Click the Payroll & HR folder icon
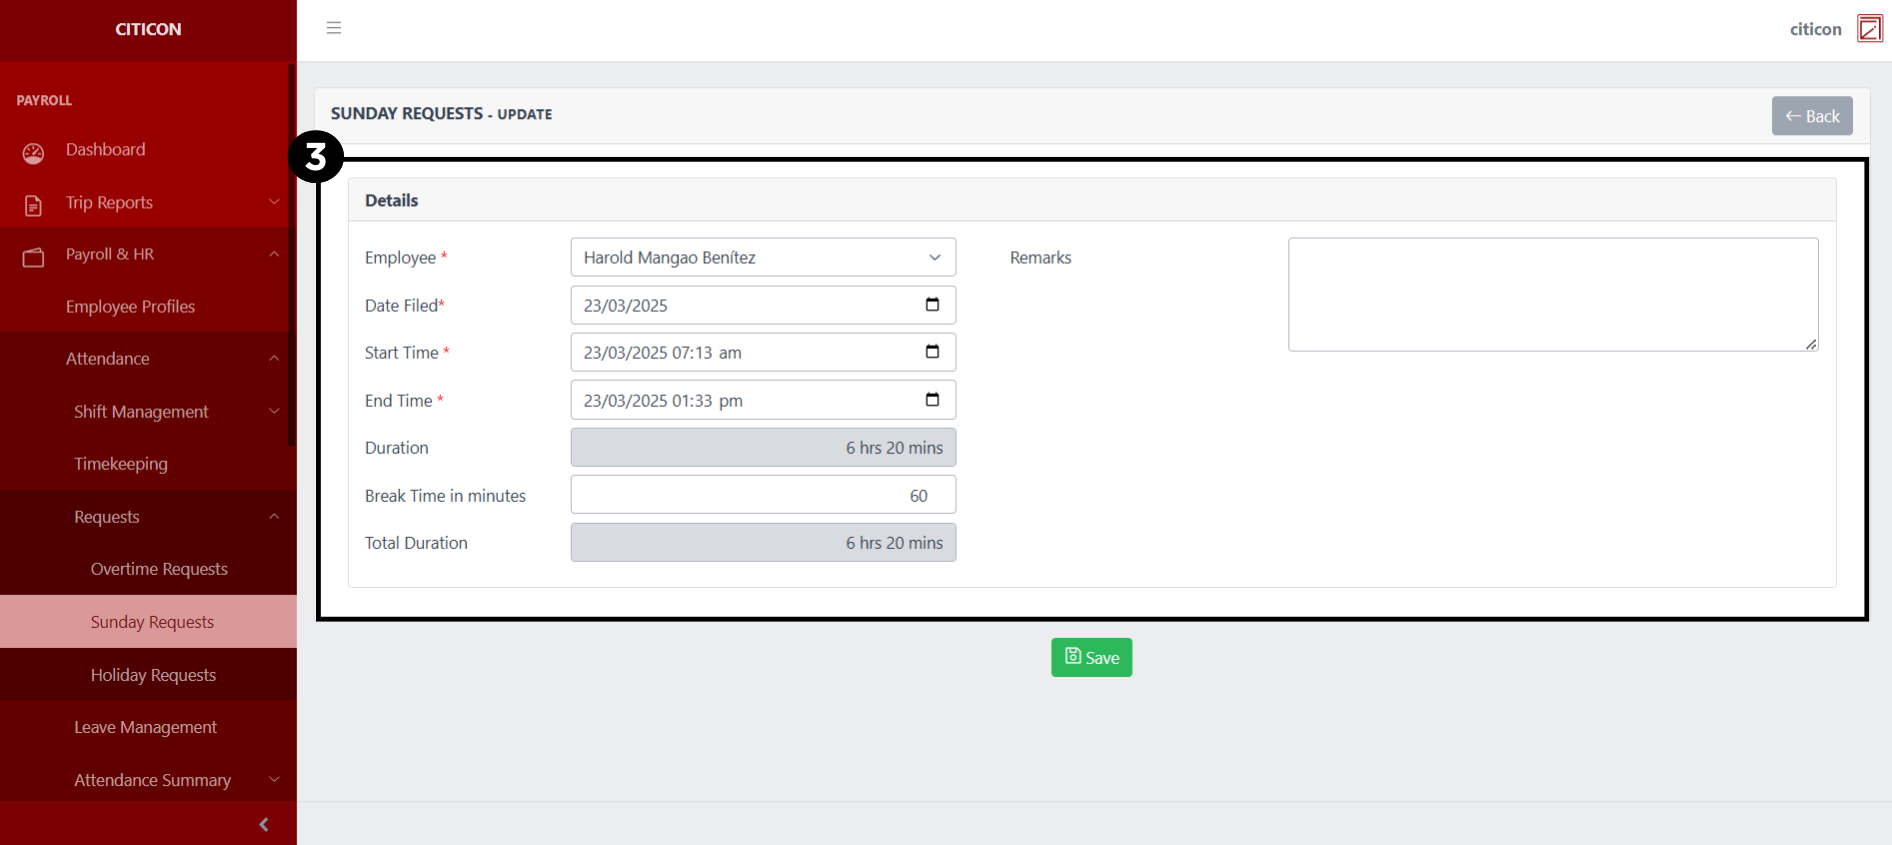The height and width of the screenshot is (845, 1892). pyautogui.click(x=33, y=257)
